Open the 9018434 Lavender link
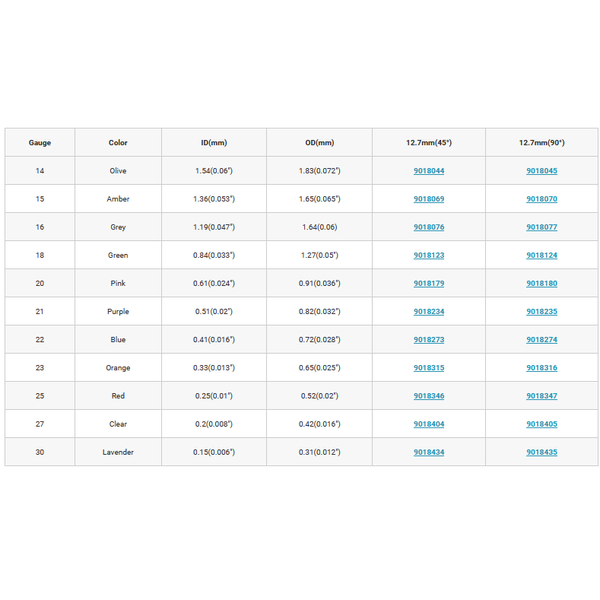This screenshot has width=600, height=600. [429, 452]
